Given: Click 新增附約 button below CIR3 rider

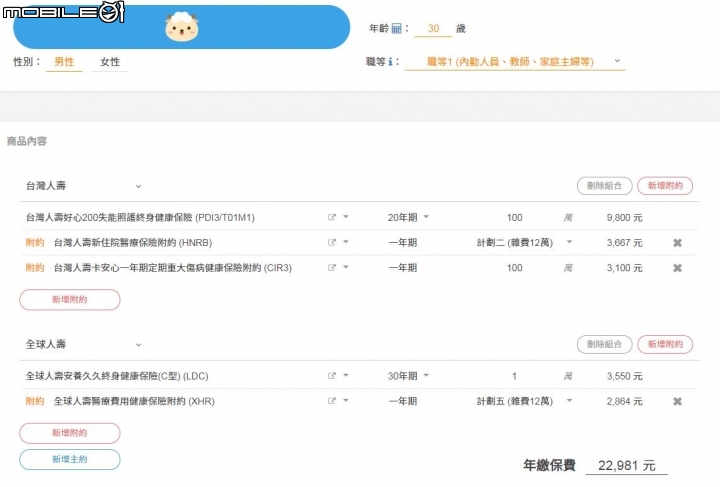Looking at the screenshot, I should click(70, 300).
